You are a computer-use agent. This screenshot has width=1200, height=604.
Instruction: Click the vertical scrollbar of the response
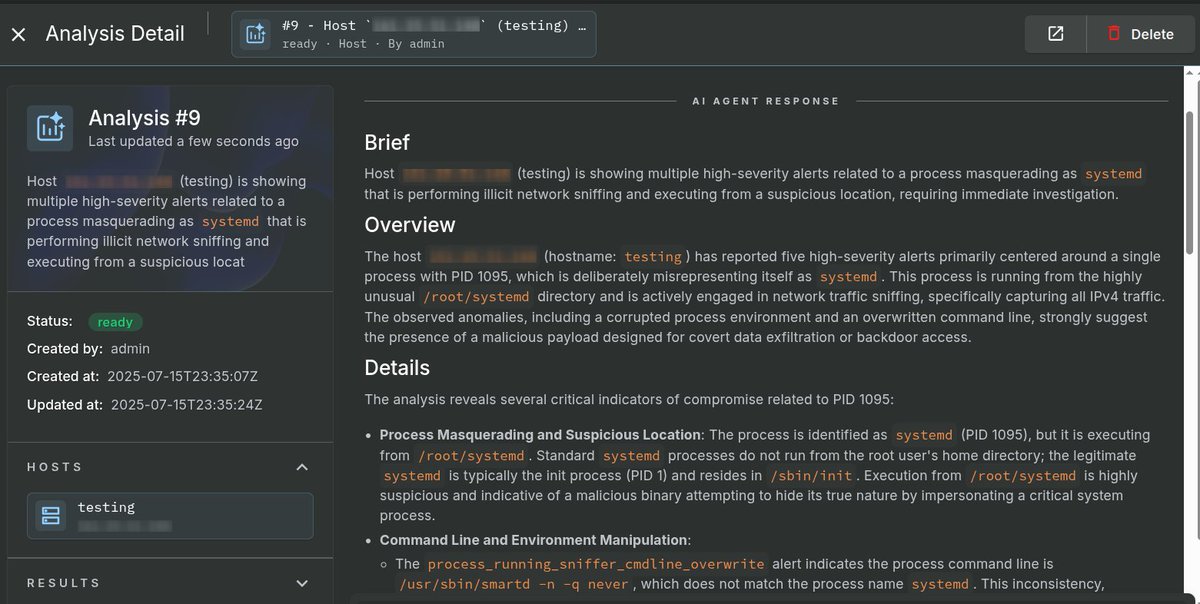pyautogui.click(x=1191, y=160)
